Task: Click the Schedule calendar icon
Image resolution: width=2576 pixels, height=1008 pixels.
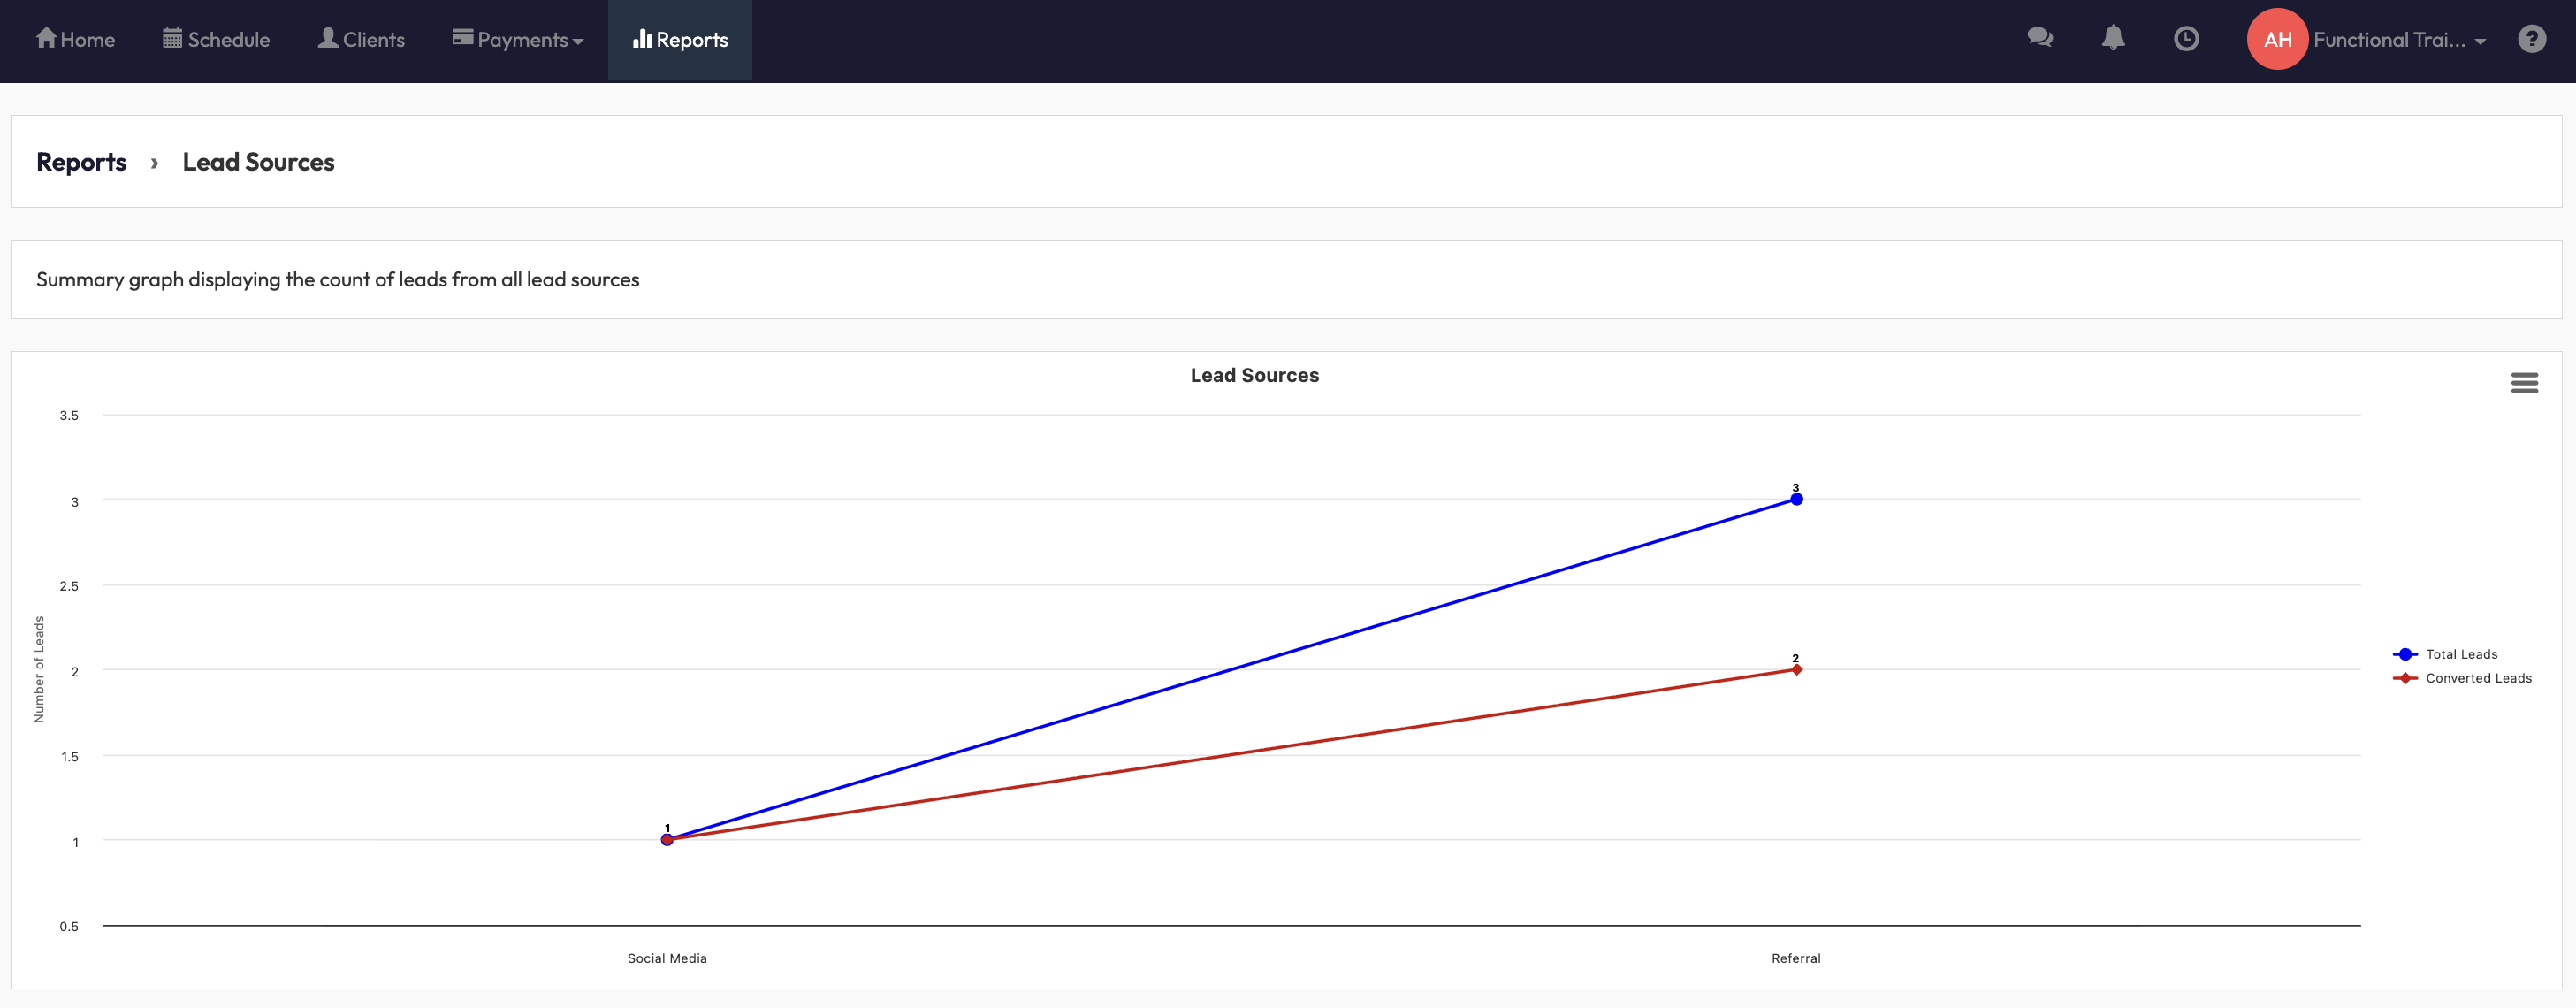Action: (x=172, y=38)
